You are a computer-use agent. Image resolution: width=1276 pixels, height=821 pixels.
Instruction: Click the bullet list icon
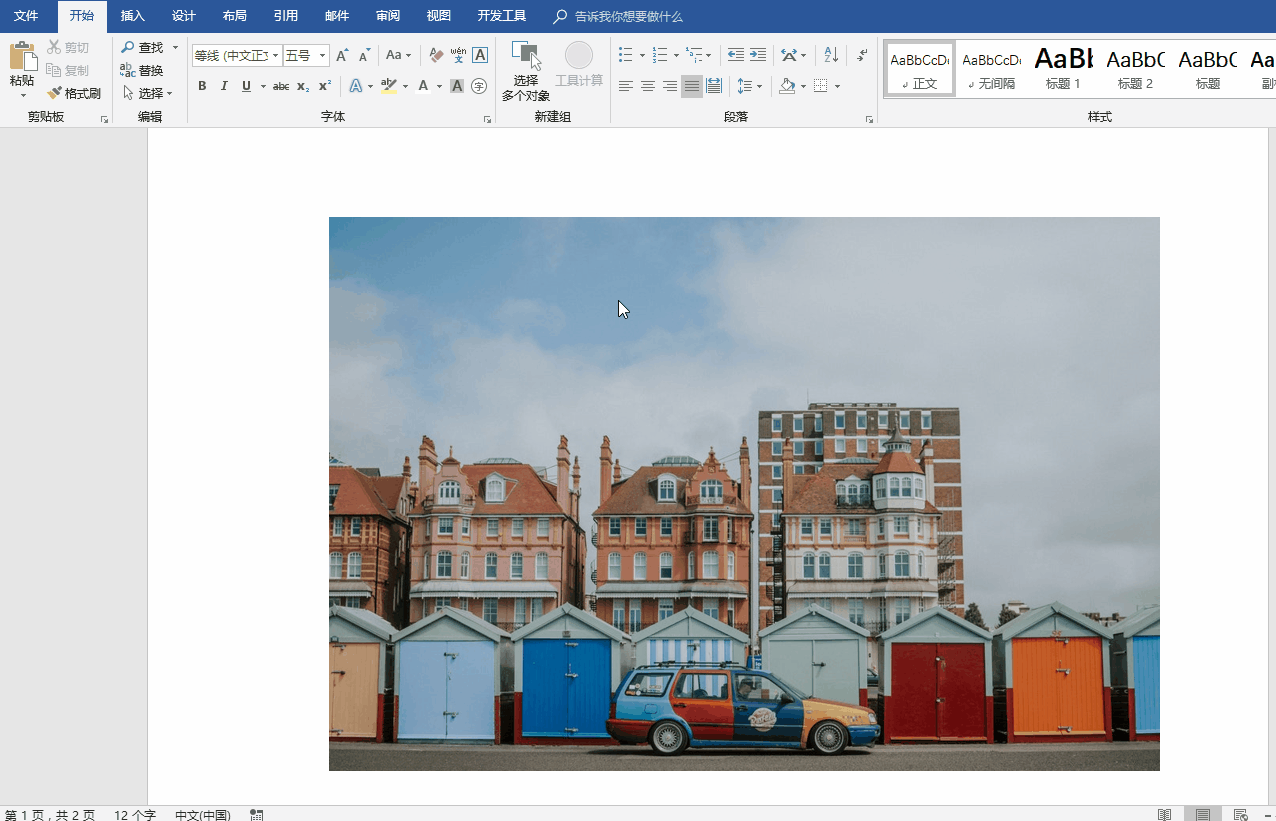[x=625, y=55]
